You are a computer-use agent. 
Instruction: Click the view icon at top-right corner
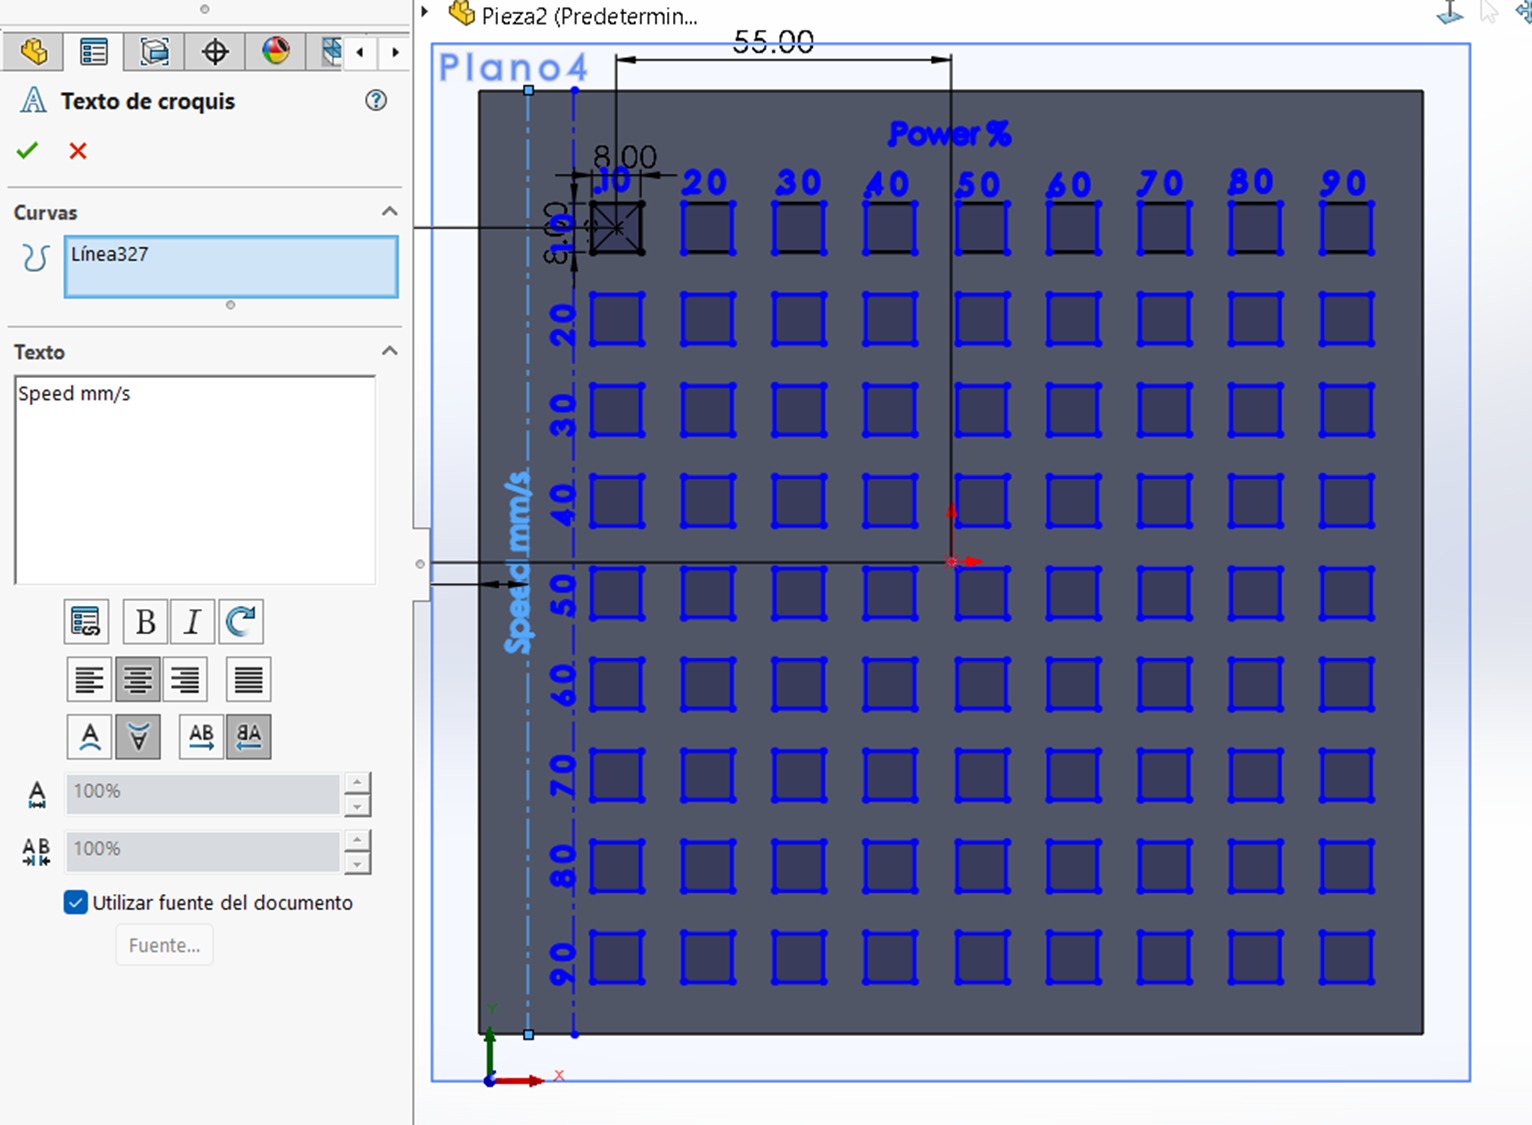pyautogui.click(x=1450, y=13)
